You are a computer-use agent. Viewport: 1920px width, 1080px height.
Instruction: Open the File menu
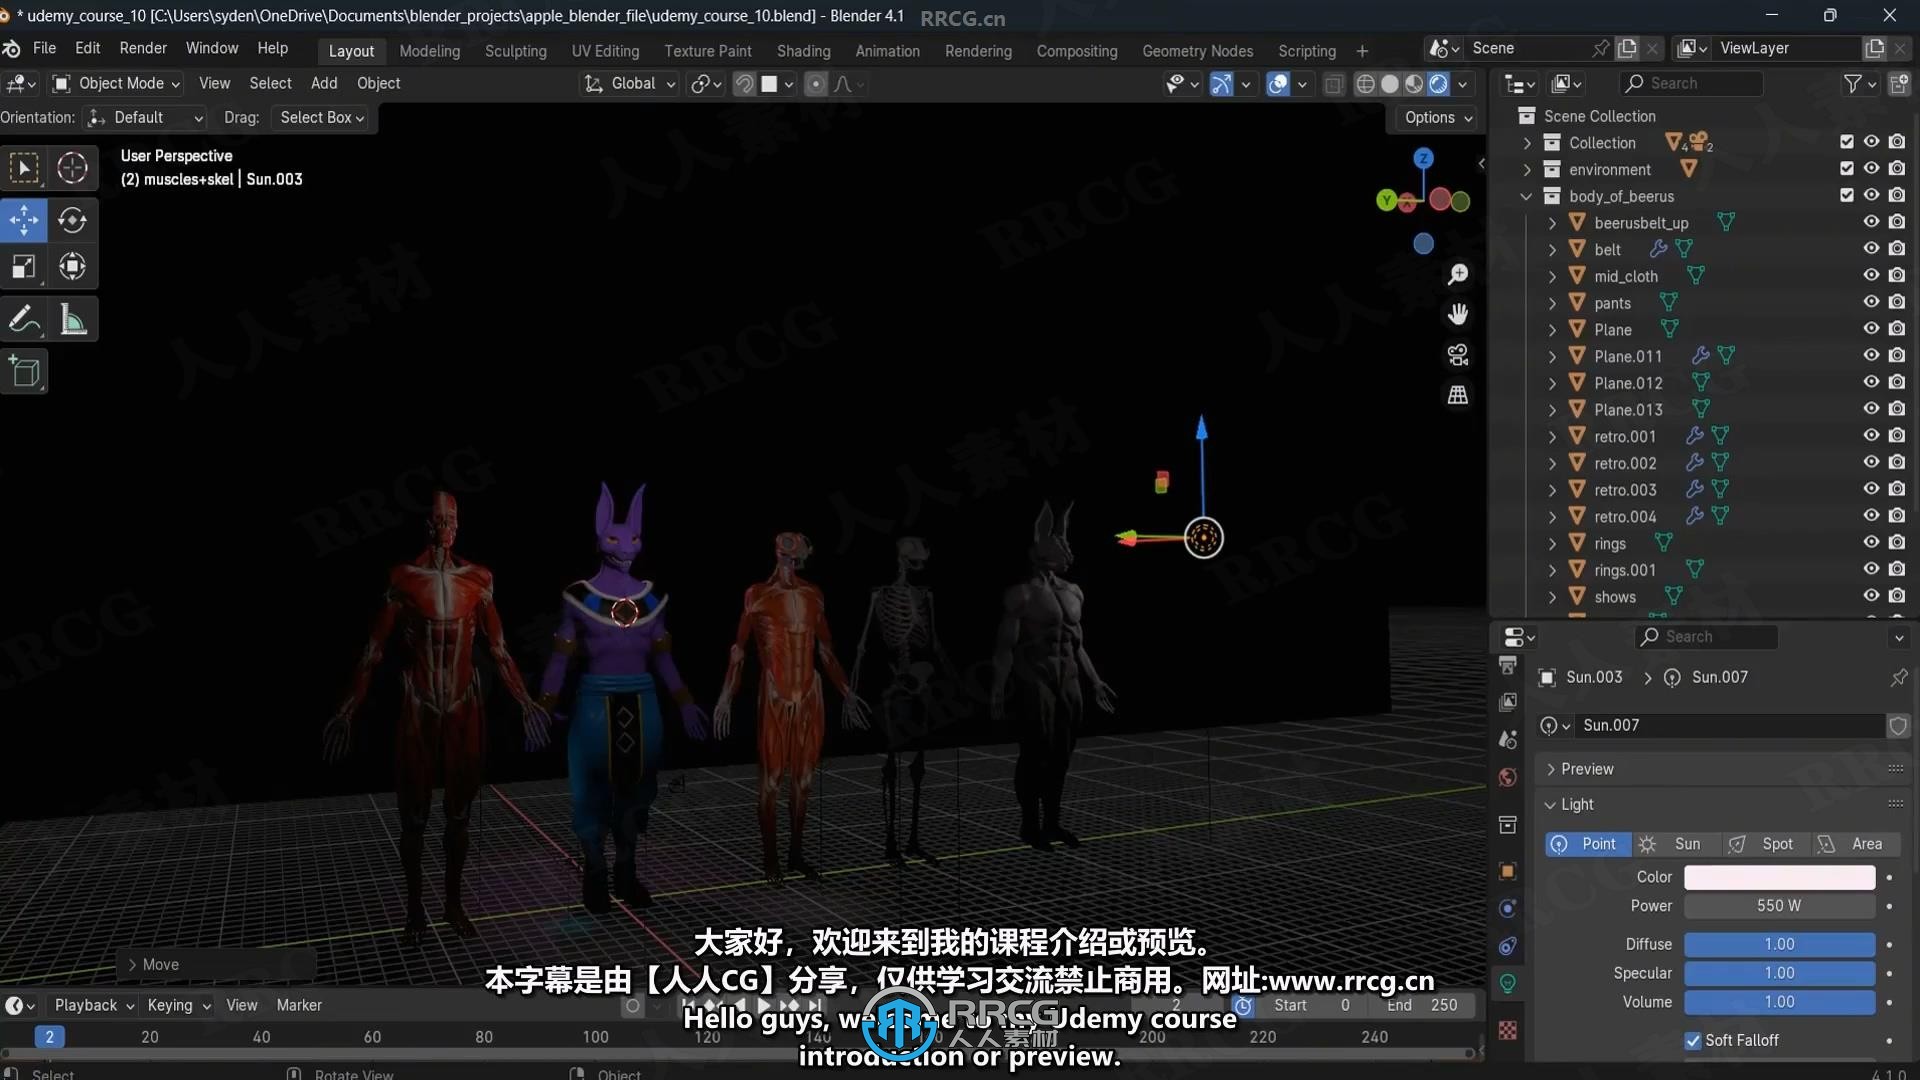pyautogui.click(x=44, y=49)
